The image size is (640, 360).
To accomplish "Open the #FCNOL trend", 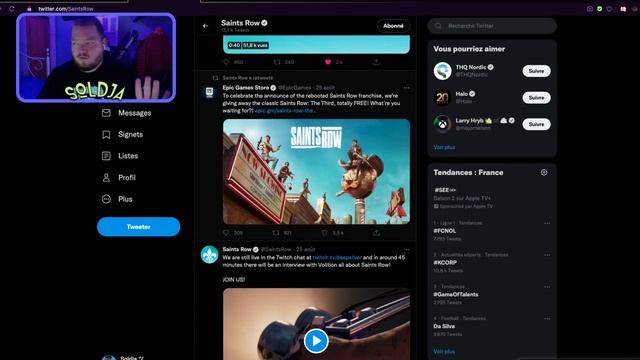I will (x=444, y=231).
